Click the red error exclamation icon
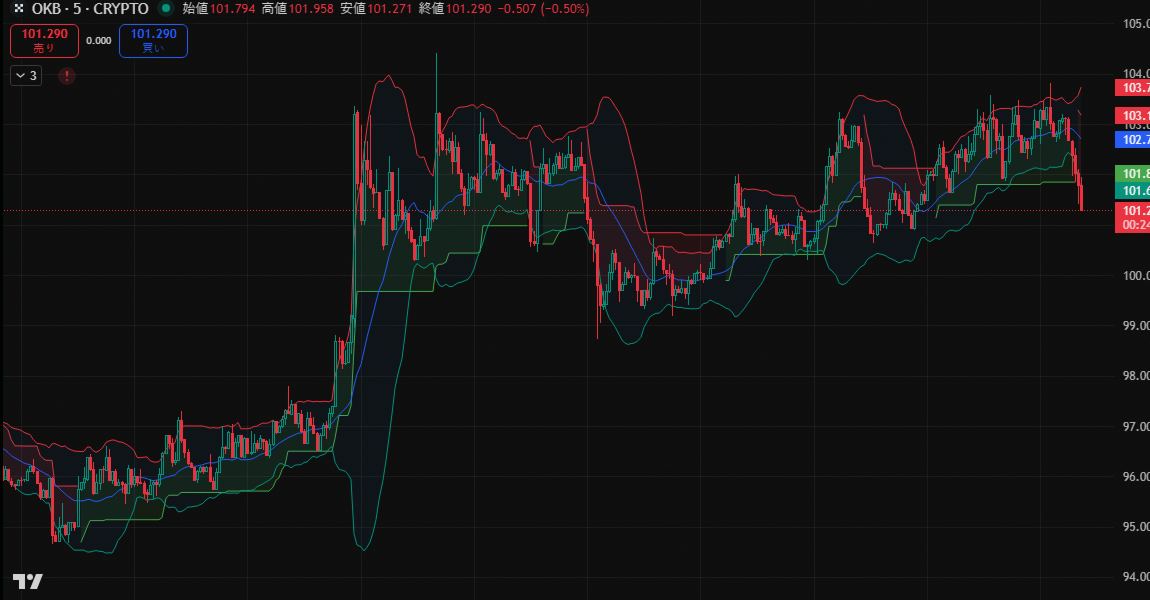This screenshot has width=1150, height=600. click(x=66, y=75)
